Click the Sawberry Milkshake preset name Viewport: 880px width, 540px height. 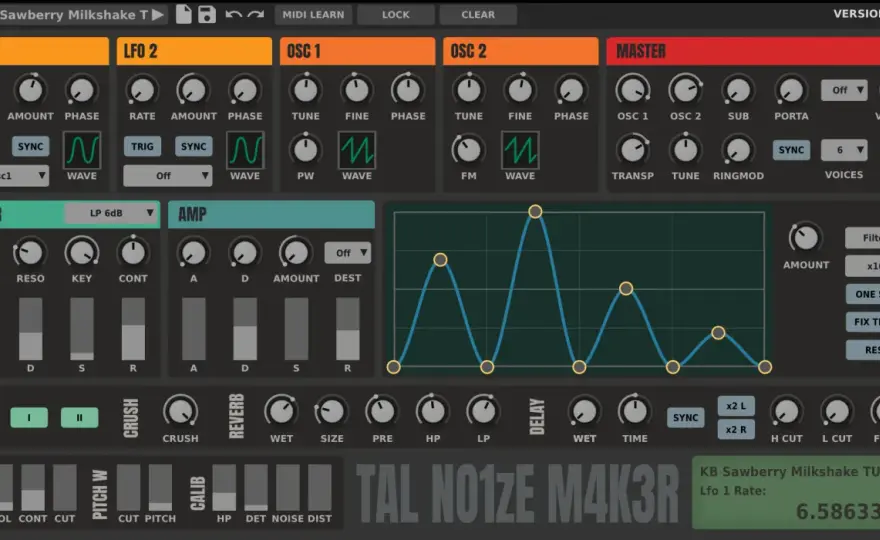(74, 15)
